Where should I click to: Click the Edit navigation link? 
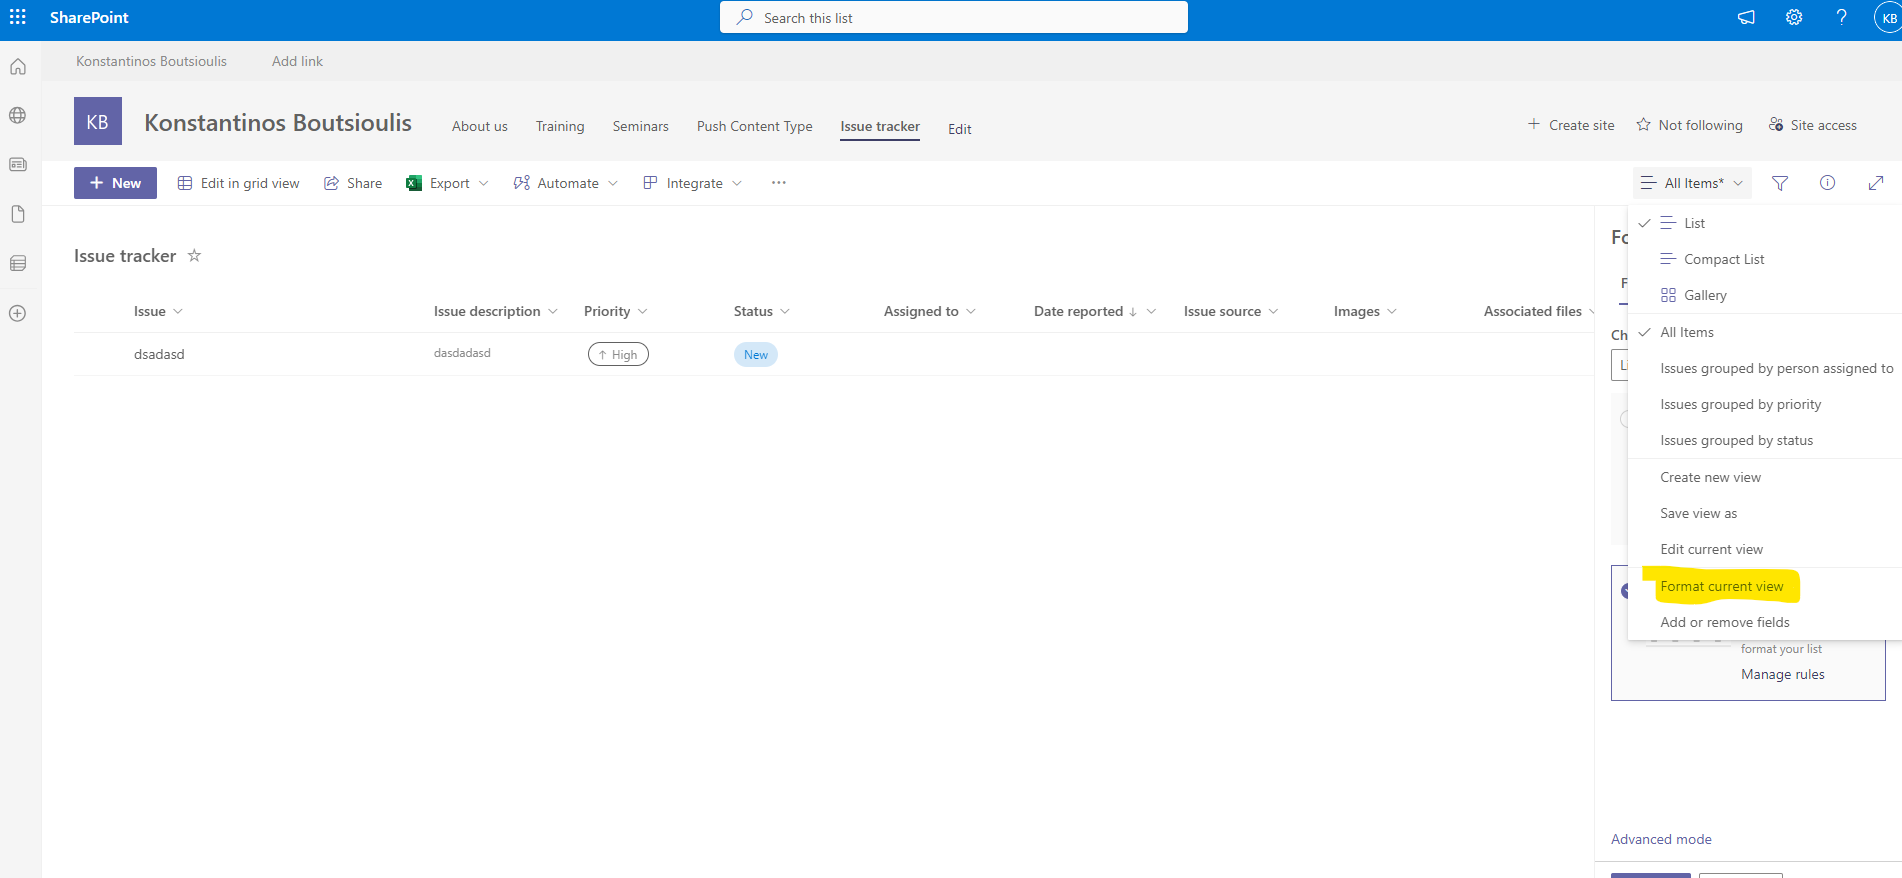coord(960,129)
